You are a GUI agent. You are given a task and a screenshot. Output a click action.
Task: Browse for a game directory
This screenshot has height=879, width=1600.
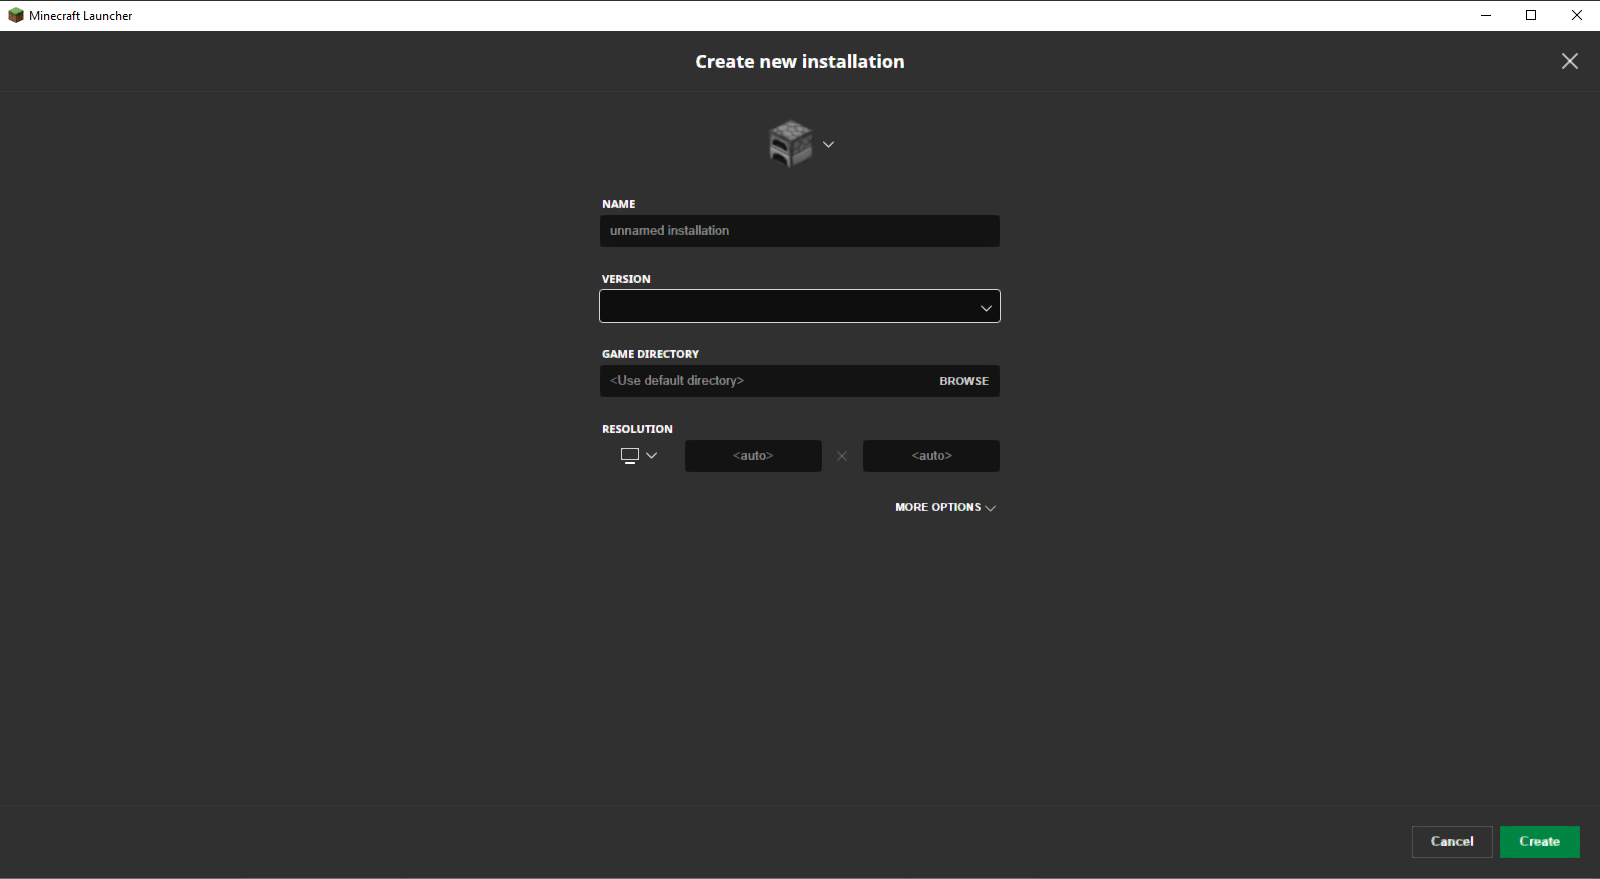tap(964, 381)
